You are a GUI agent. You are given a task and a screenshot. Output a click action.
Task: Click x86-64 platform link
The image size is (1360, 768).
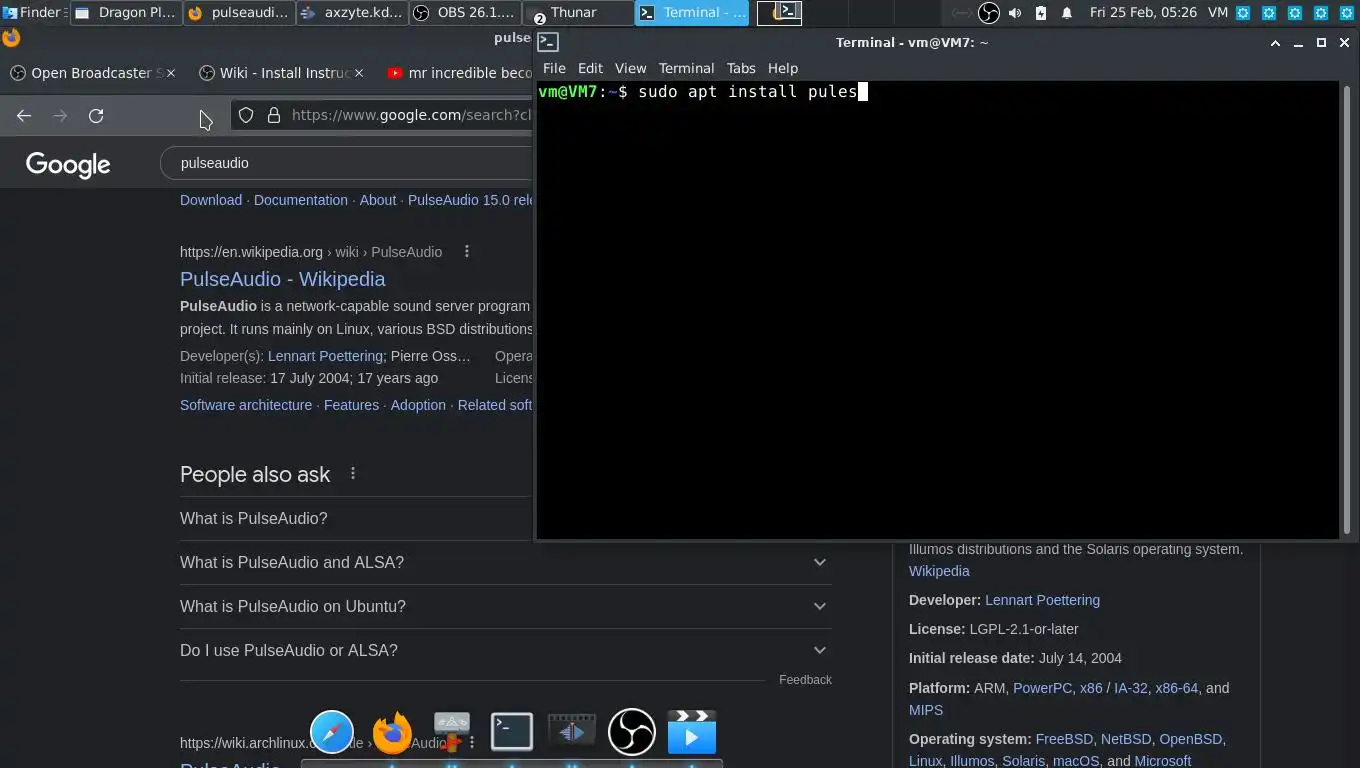1176,688
